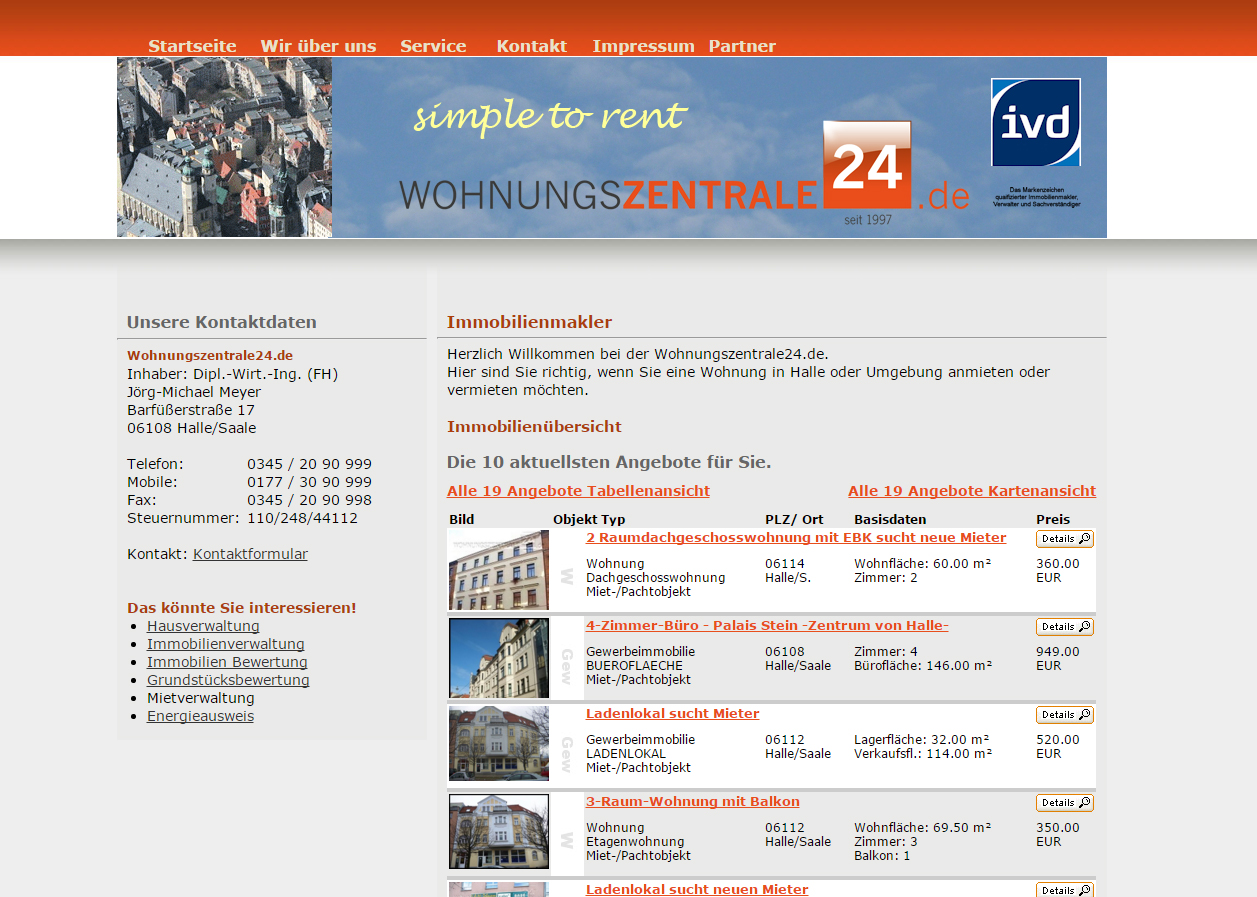Open 2 Raumdachgeschosswohnung mit EBK listing title
Viewport: 1257px width, 897px height.
(x=796, y=538)
